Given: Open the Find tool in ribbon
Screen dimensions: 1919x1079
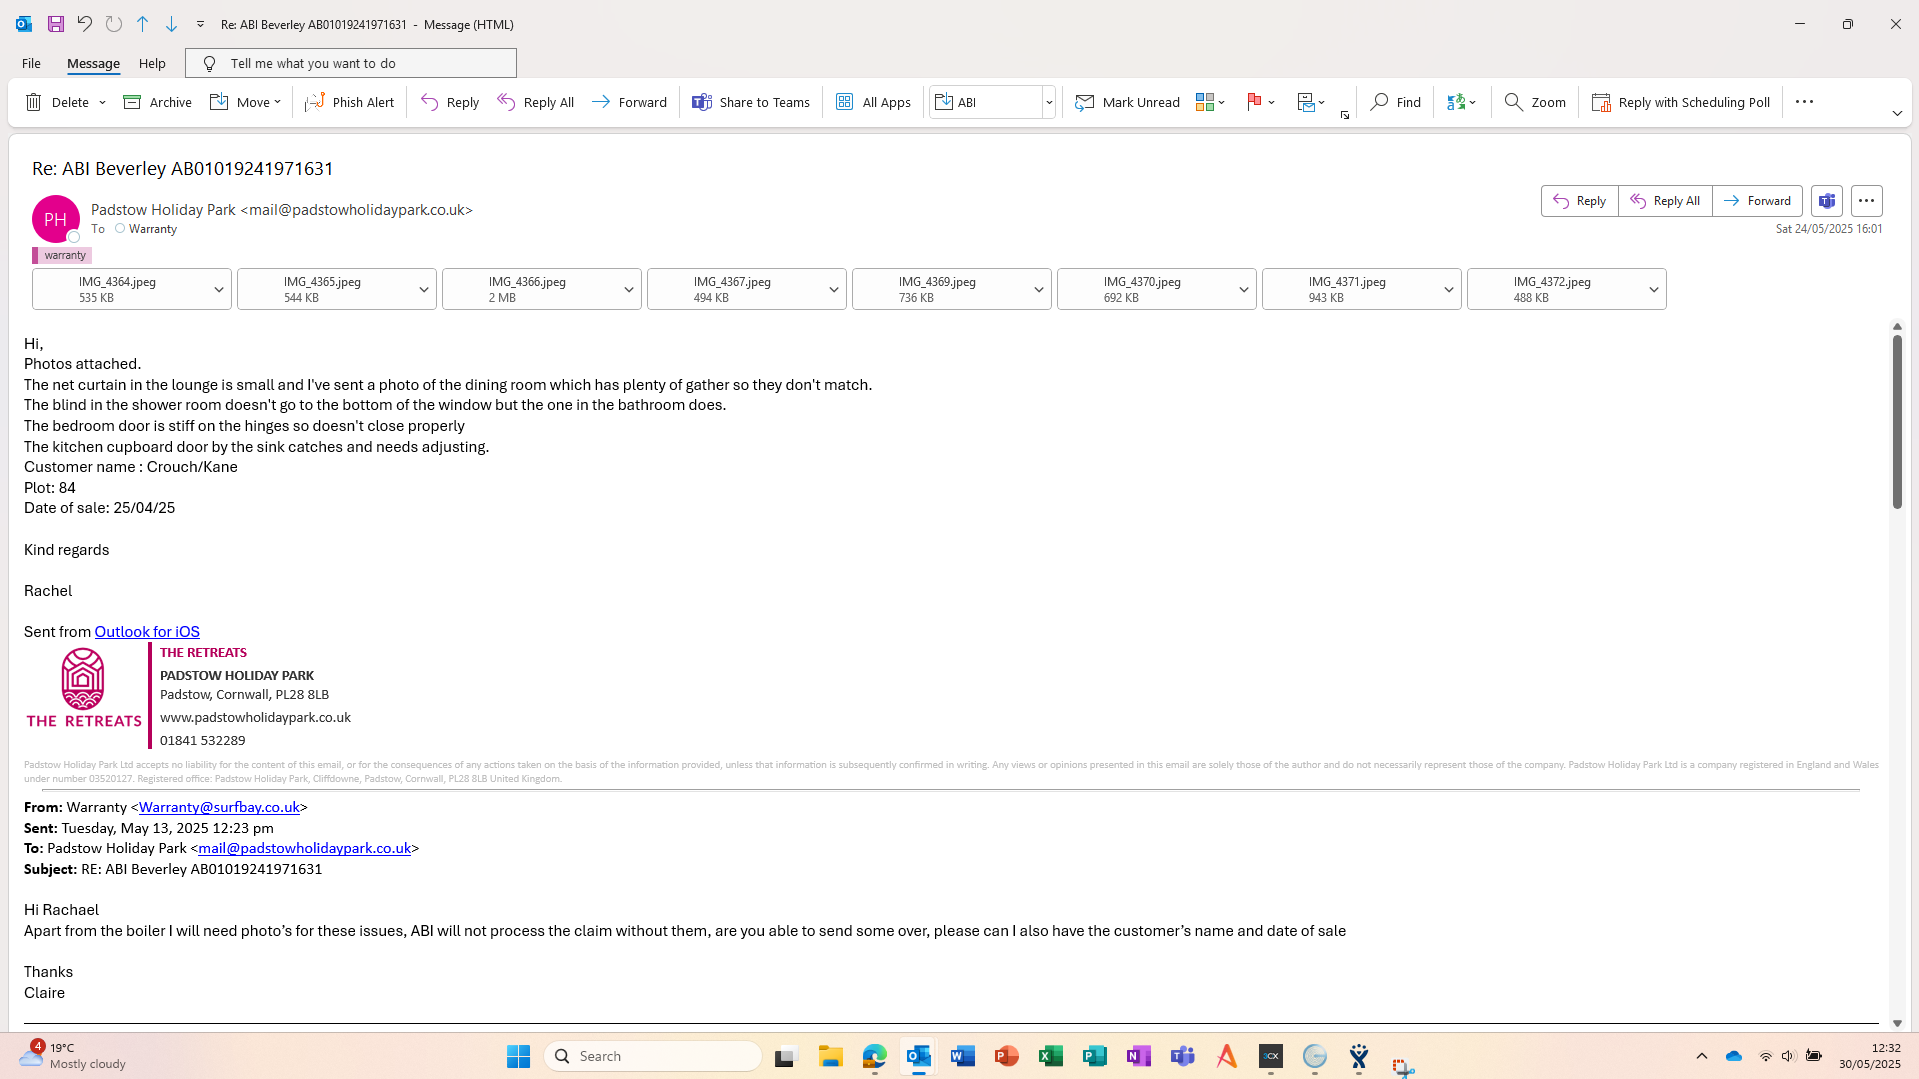Looking at the screenshot, I should tap(1395, 102).
